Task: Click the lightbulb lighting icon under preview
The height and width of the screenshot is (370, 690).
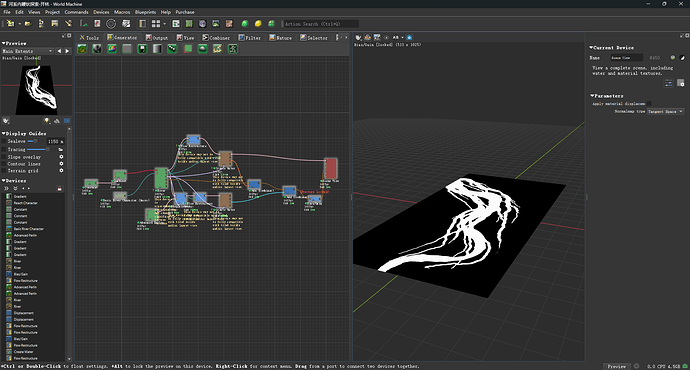Action: [x=47, y=121]
